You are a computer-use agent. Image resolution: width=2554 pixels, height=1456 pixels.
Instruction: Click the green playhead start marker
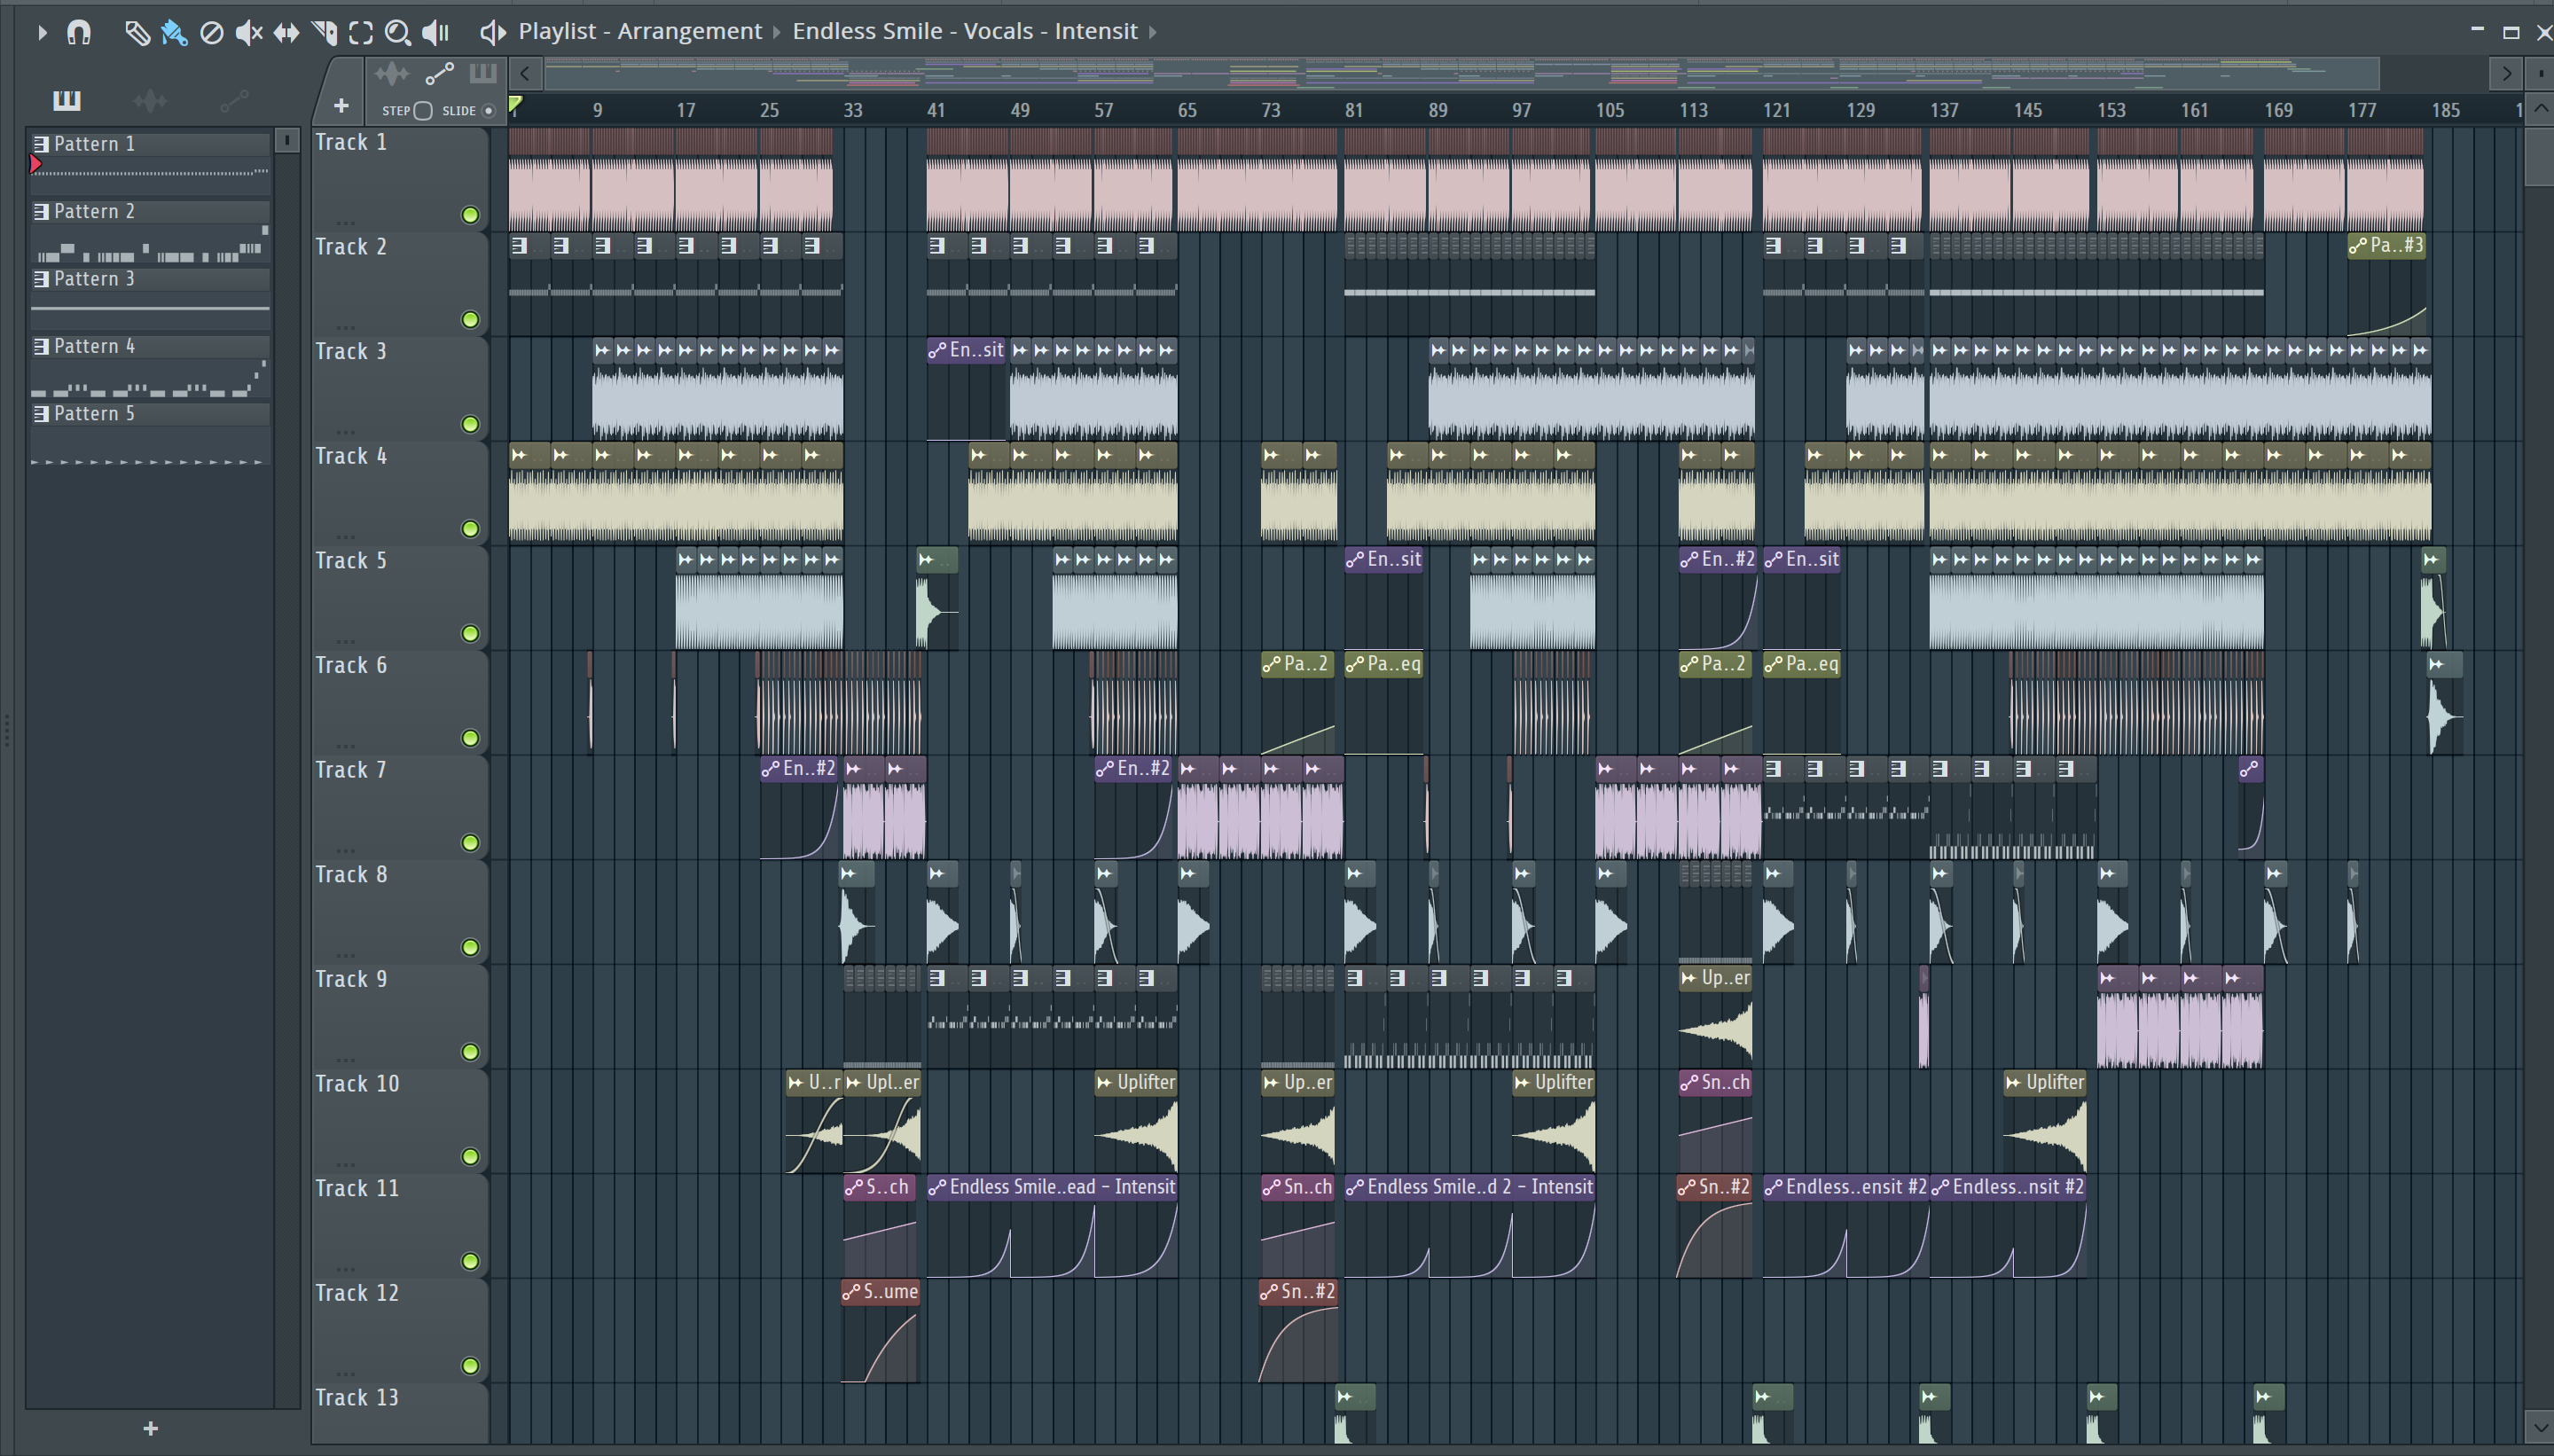(515, 104)
